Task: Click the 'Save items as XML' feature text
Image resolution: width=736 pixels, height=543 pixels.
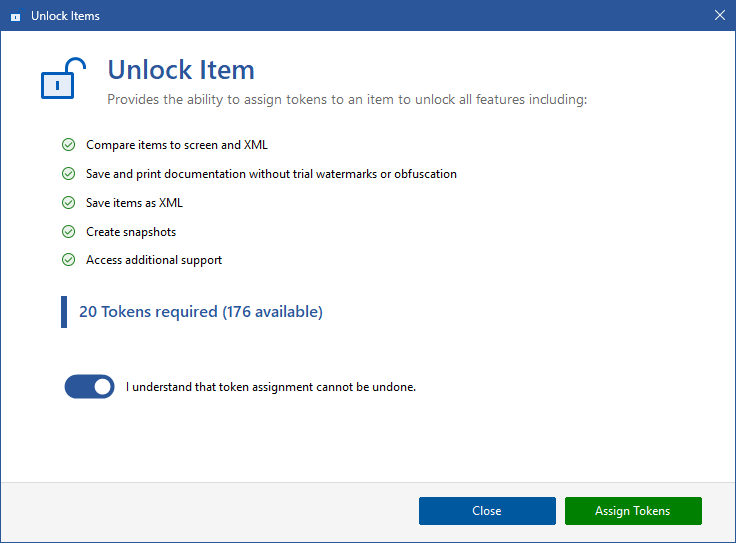Action: 134,203
